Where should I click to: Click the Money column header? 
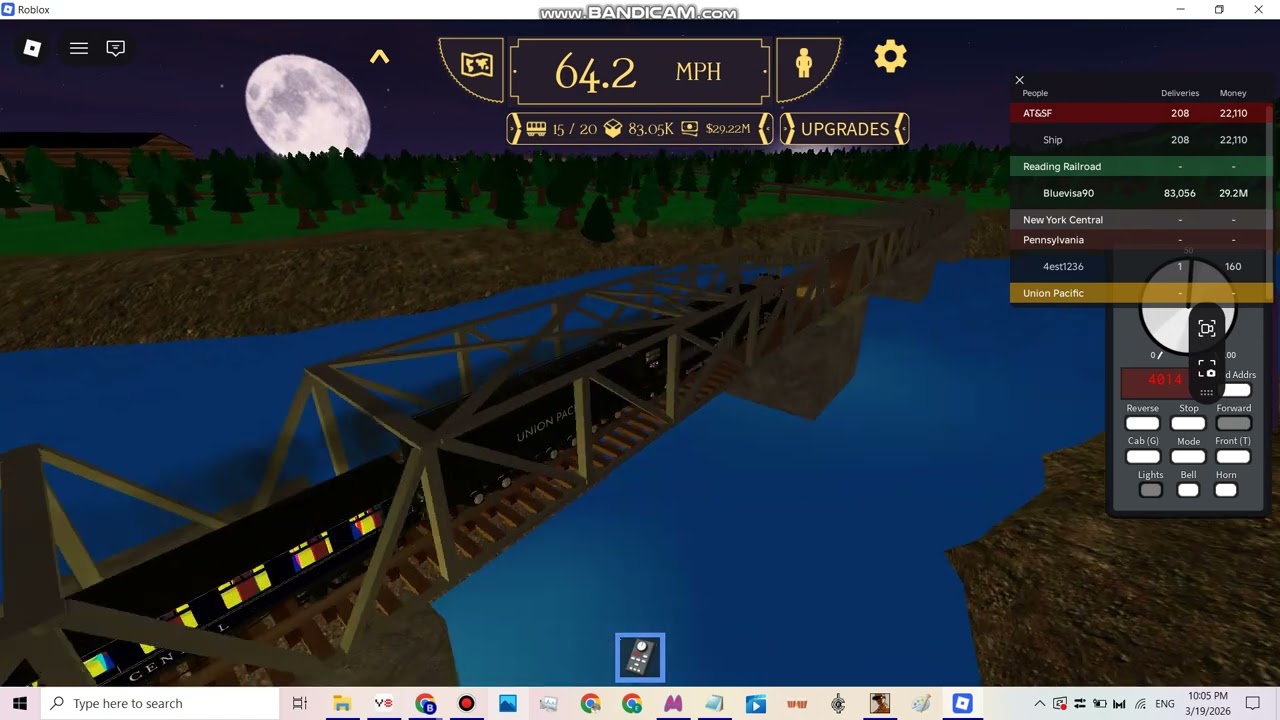[1233, 93]
